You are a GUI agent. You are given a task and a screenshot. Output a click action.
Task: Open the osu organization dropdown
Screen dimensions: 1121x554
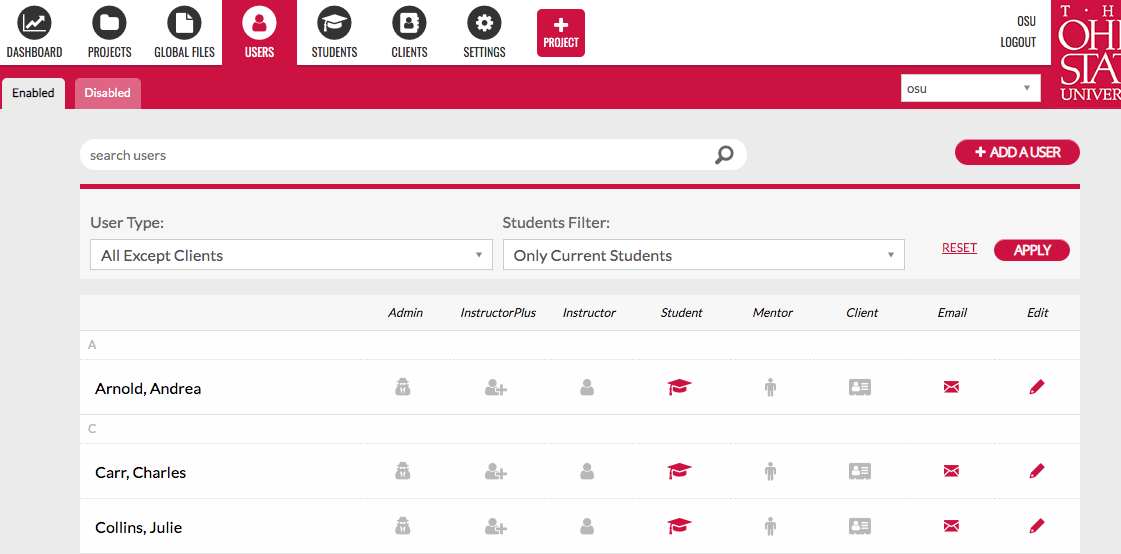point(969,88)
